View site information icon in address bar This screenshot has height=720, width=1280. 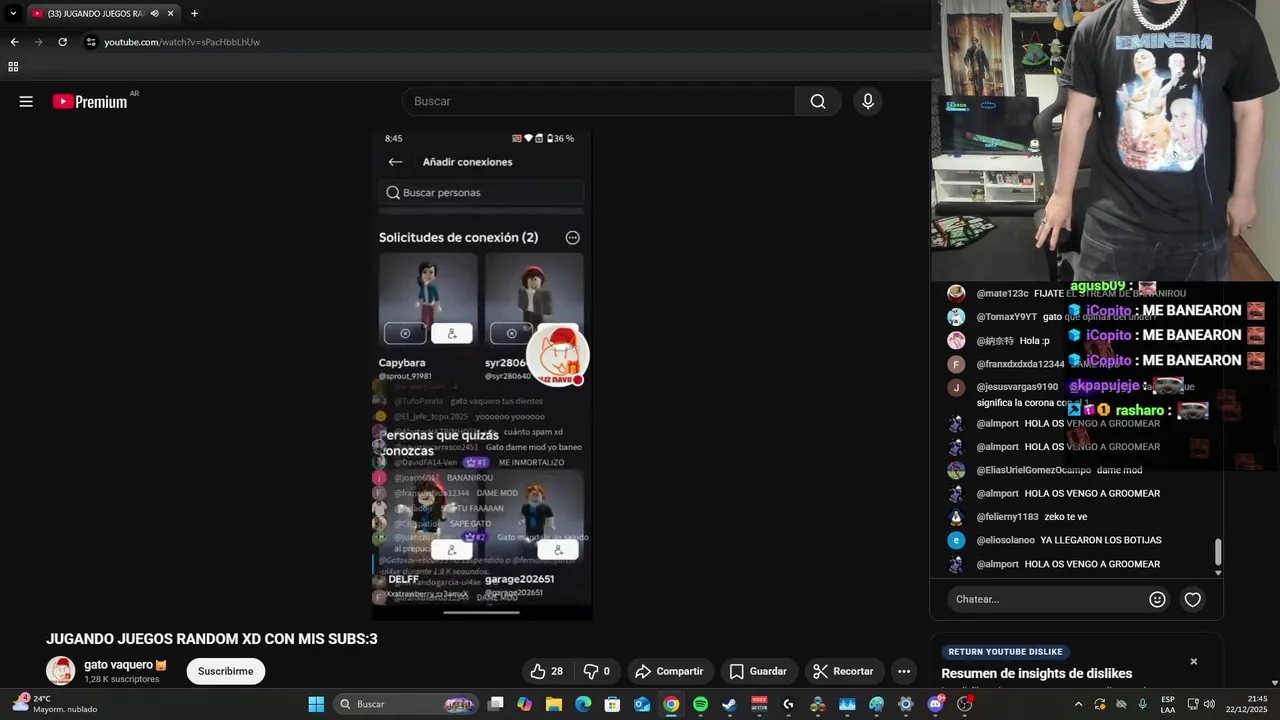pyautogui.click(x=91, y=42)
